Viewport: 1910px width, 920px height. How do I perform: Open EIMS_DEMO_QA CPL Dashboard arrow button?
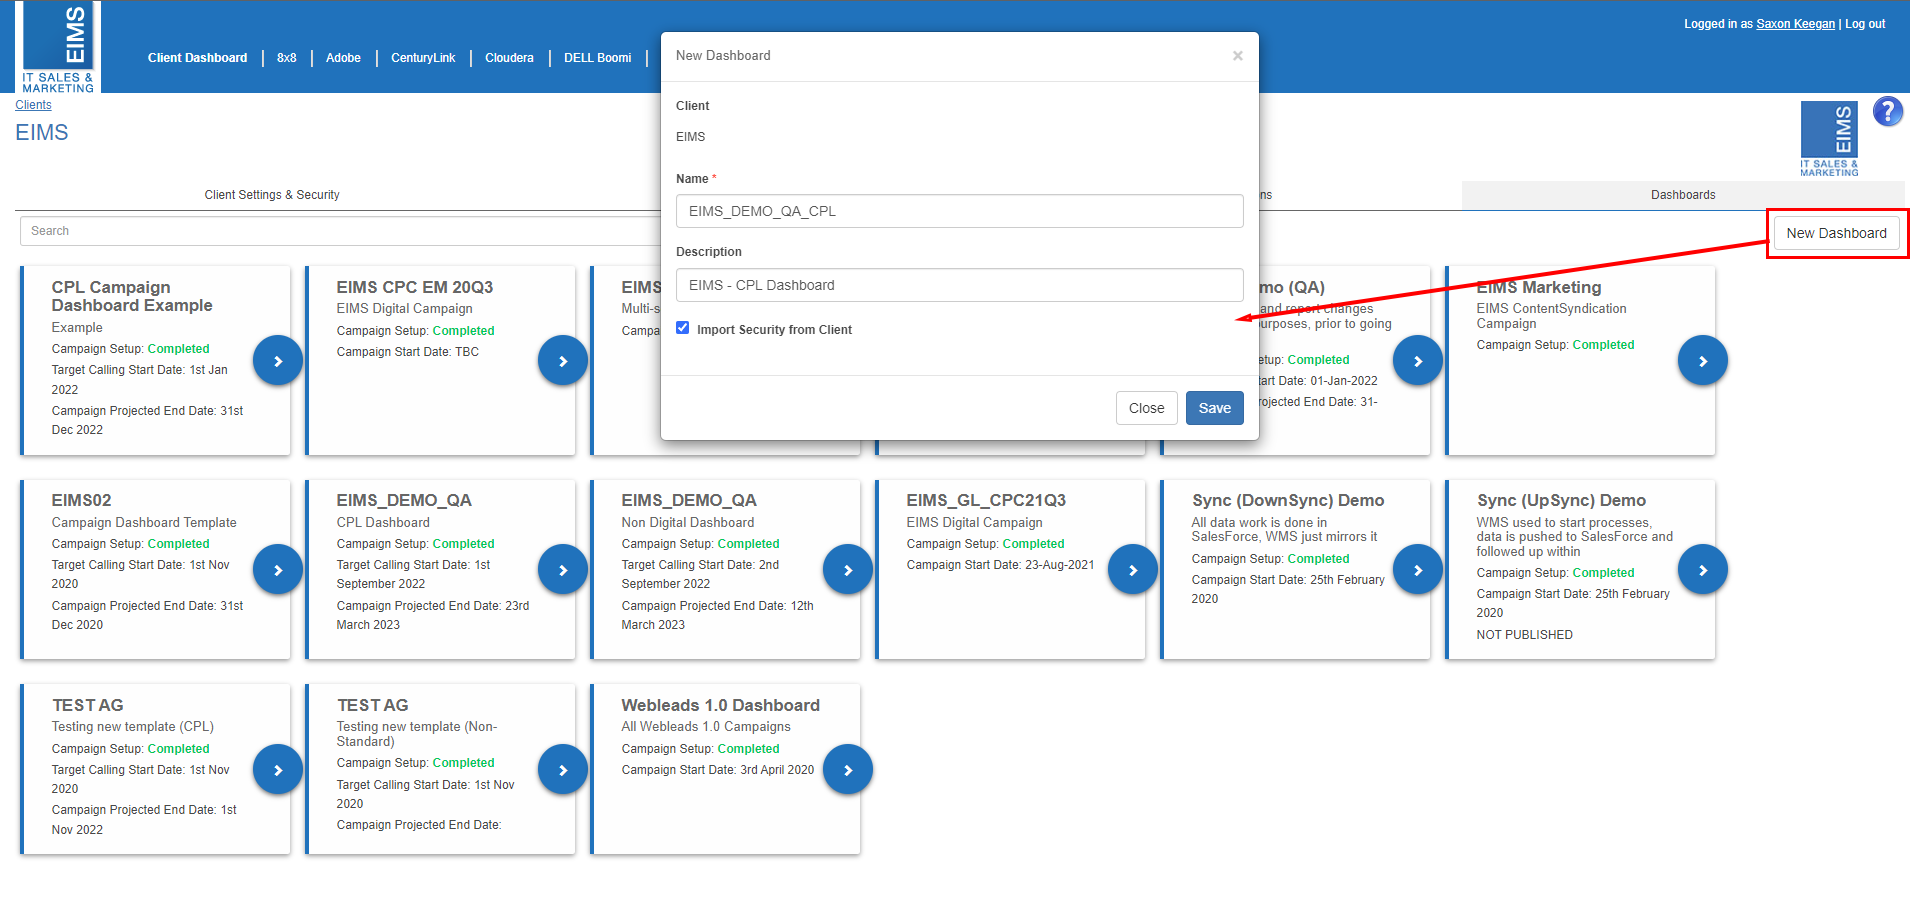point(563,570)
